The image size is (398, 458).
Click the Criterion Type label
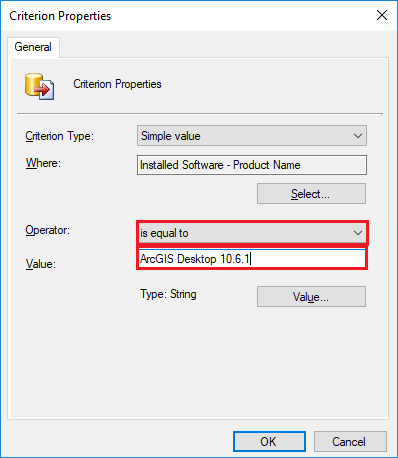tap(59, 136)
